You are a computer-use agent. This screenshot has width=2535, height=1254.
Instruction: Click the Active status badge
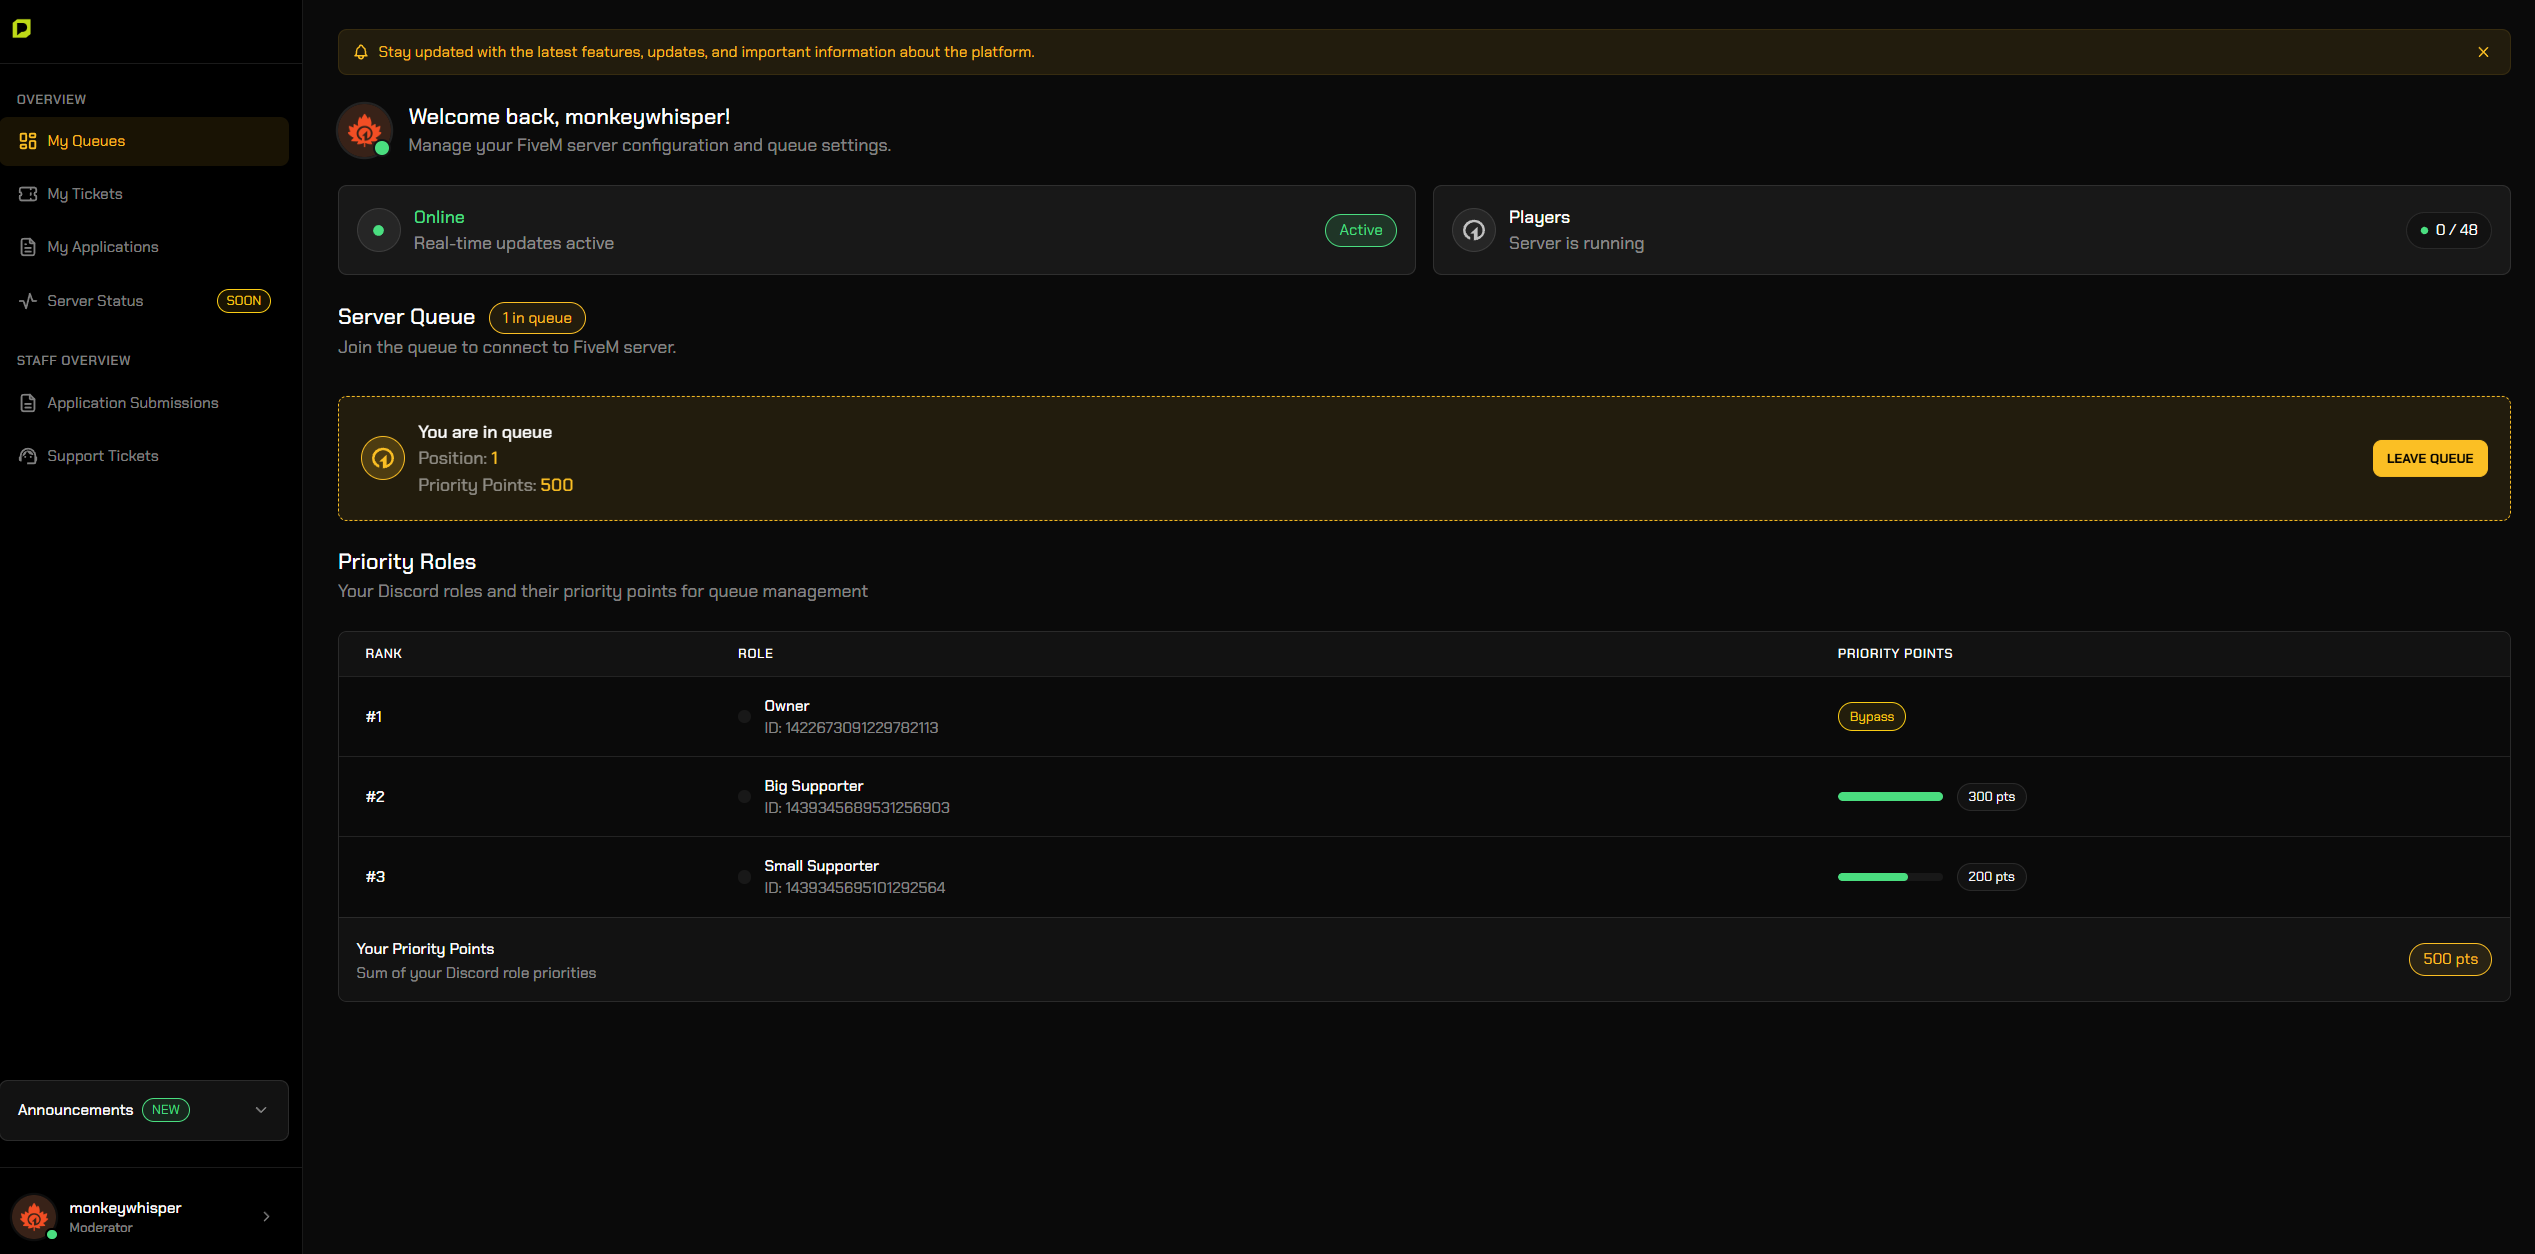(1360, 230)
